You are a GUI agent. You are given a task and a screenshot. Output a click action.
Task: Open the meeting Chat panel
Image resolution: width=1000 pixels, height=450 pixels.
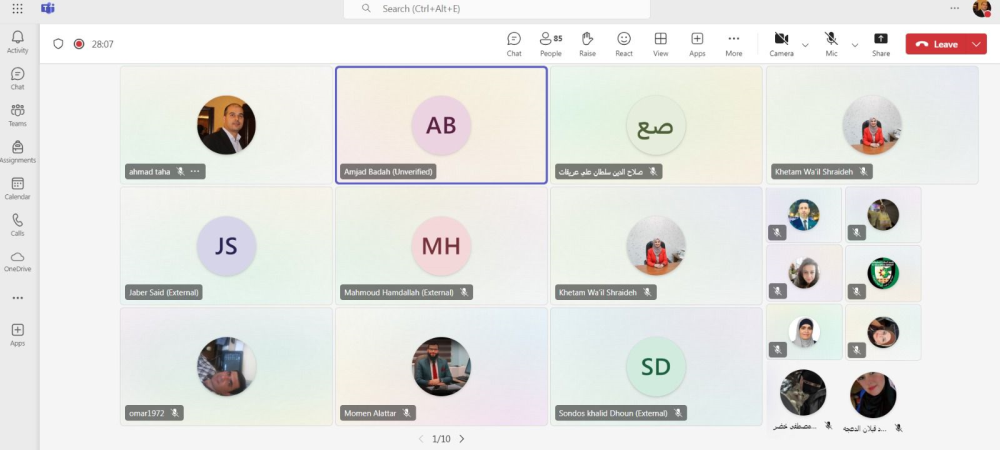pos(514,43)
